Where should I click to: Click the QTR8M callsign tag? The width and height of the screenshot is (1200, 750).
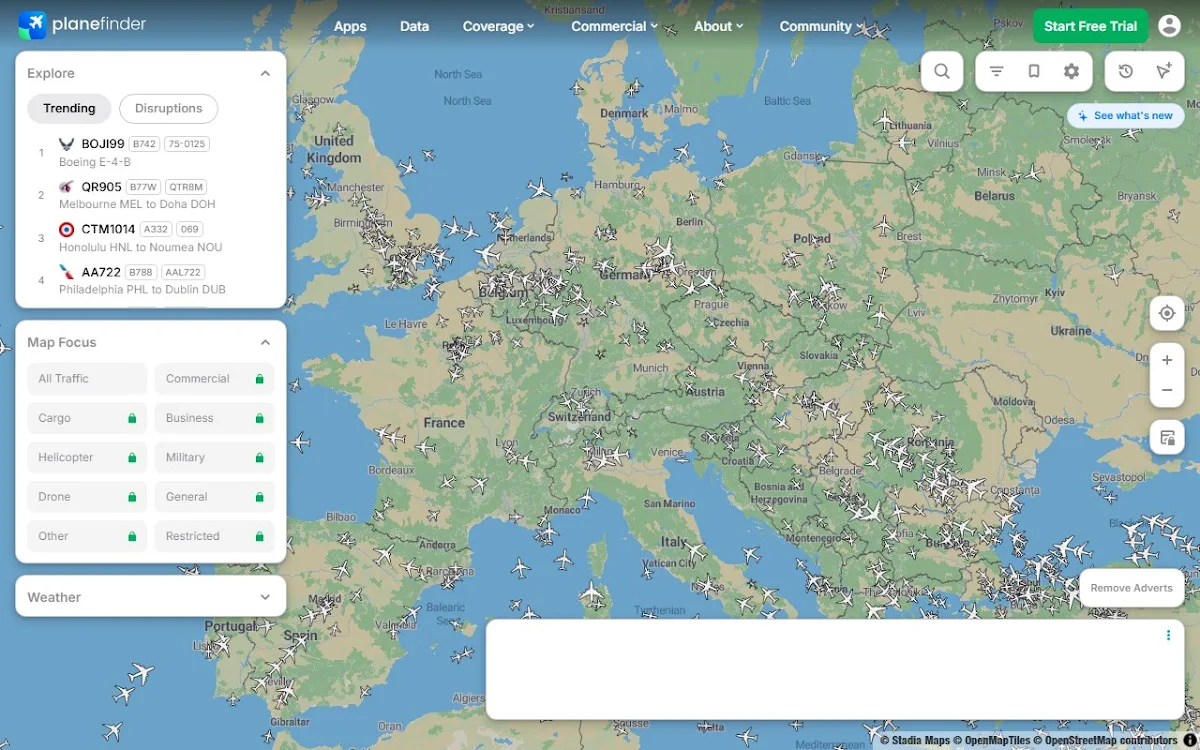186,187
